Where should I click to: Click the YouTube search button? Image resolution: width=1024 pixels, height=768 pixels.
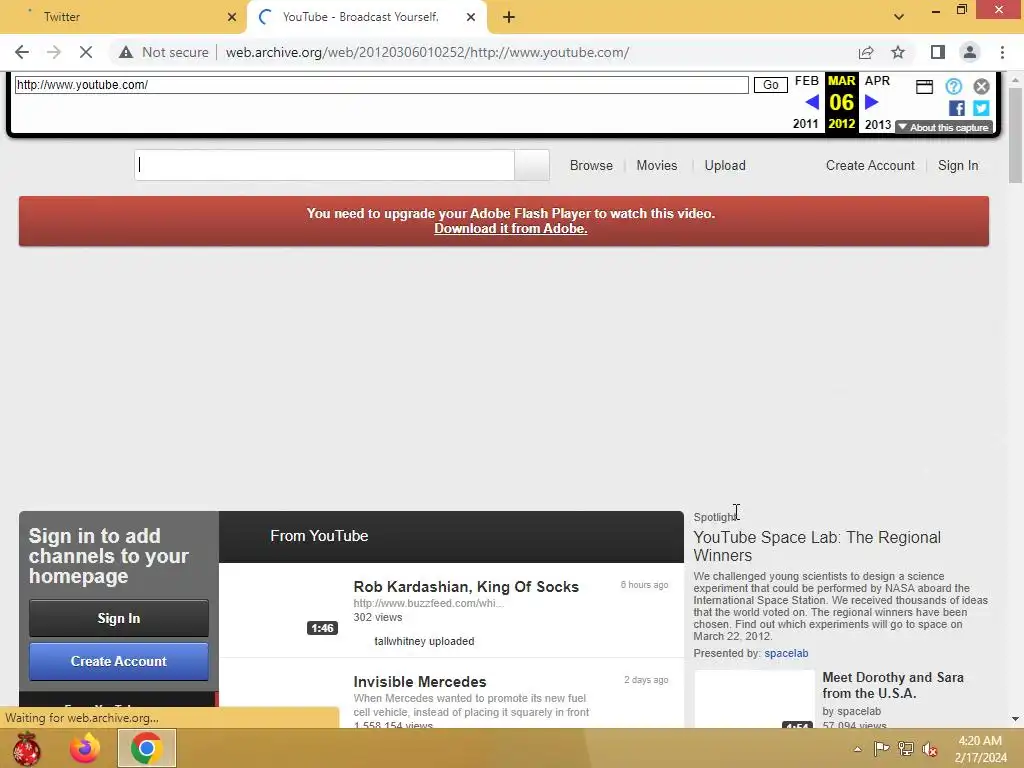coord(532,165)
